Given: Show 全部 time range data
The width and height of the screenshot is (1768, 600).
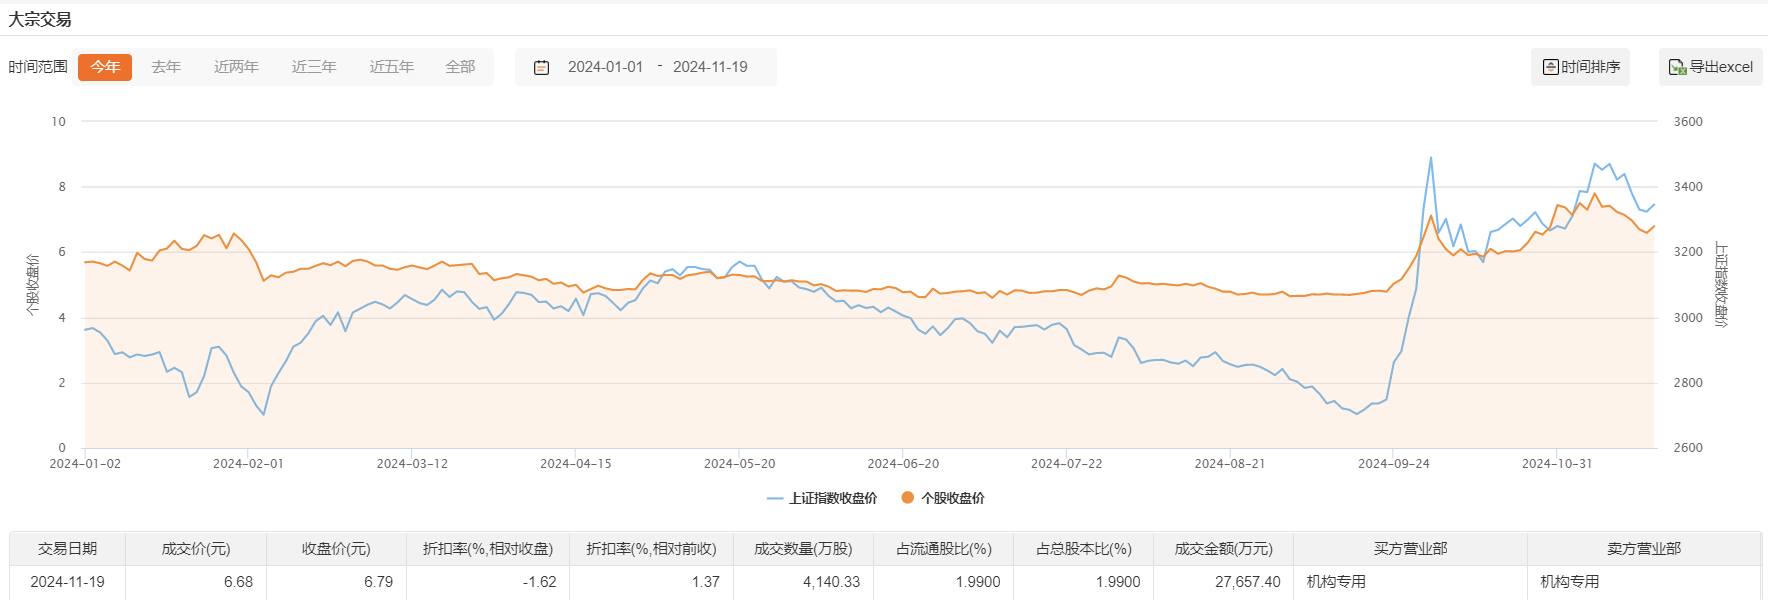Looking at the screenshot, I should tap(460, 67).
